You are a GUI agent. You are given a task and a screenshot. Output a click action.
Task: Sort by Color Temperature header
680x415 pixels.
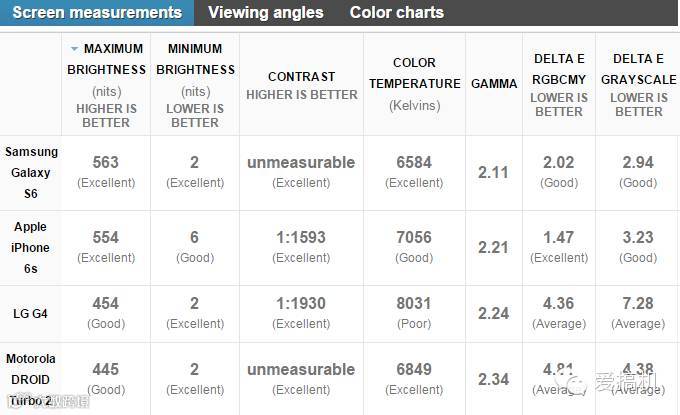414,73
